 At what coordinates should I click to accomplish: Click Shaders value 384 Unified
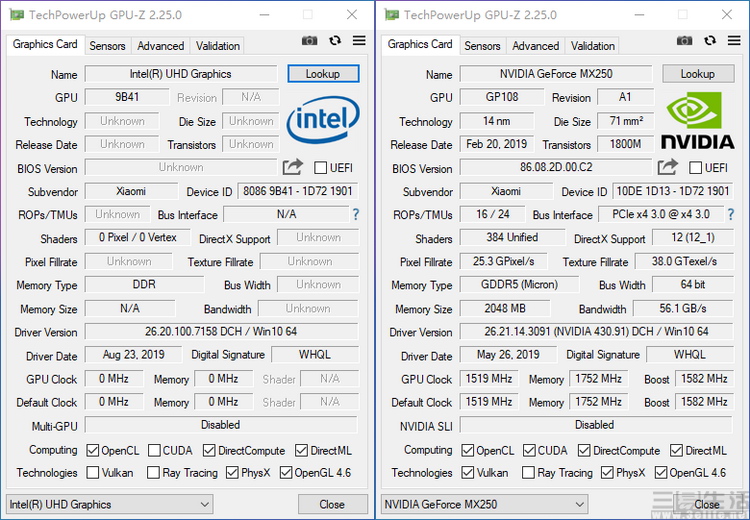512,237
